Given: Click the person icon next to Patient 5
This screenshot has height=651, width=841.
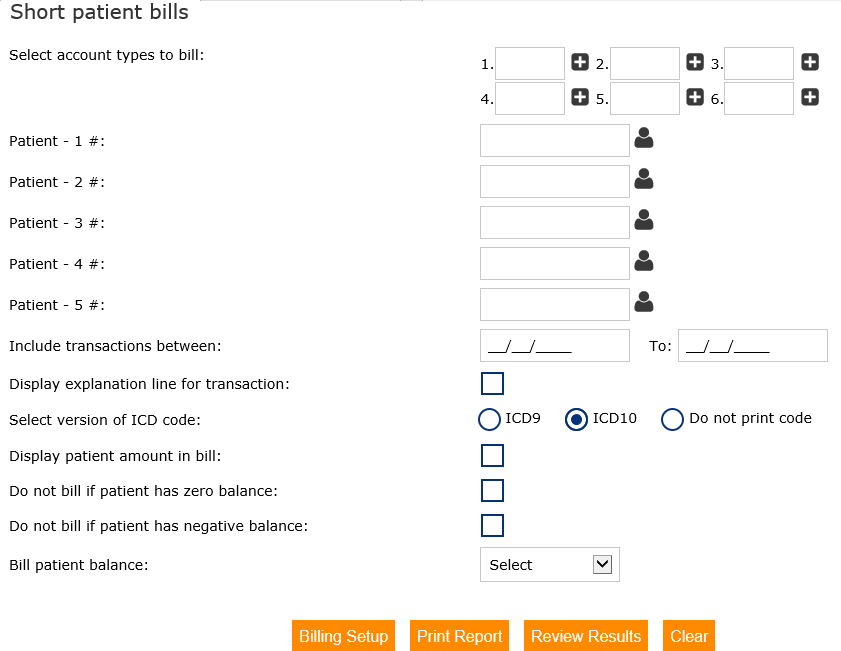Looking at the screenshot, I should click(644, 302).
